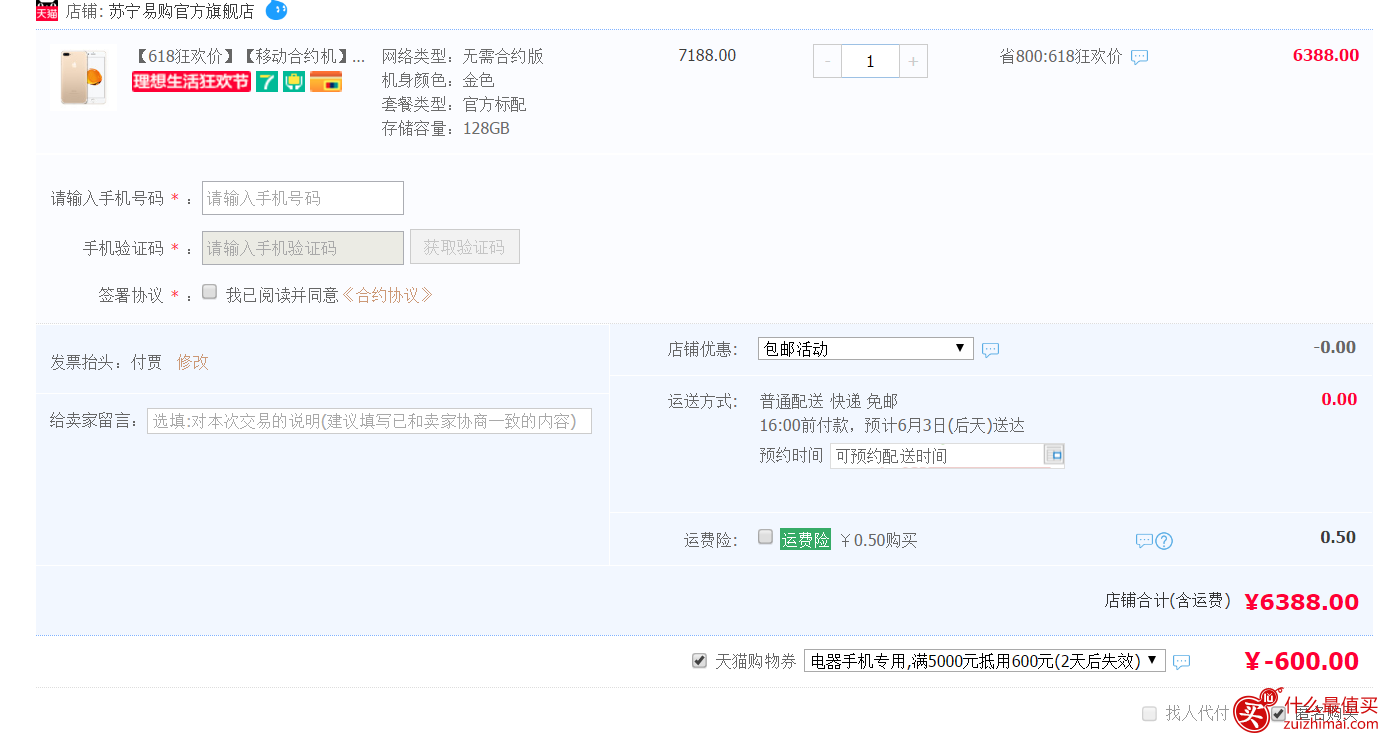Click the delivery estimate 预计6月3日(后天)送达
Viewport: 1387px width, 738px height.
[947, 425]
